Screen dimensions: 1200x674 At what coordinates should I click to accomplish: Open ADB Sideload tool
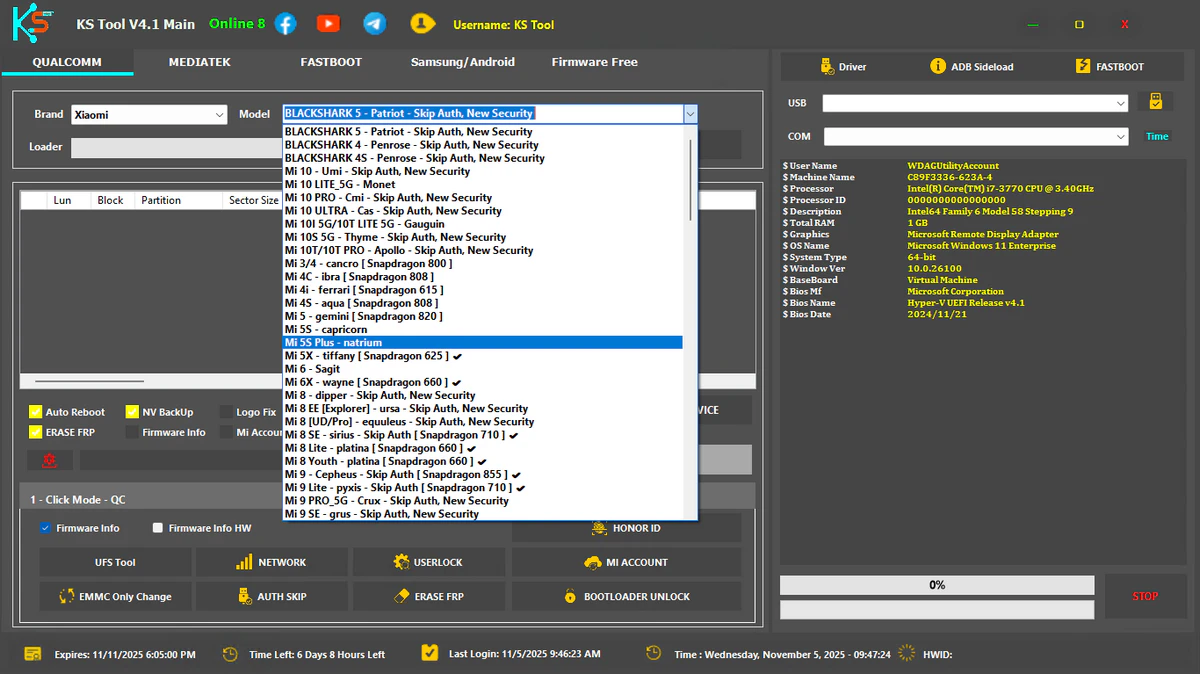(x=971, y=67)
